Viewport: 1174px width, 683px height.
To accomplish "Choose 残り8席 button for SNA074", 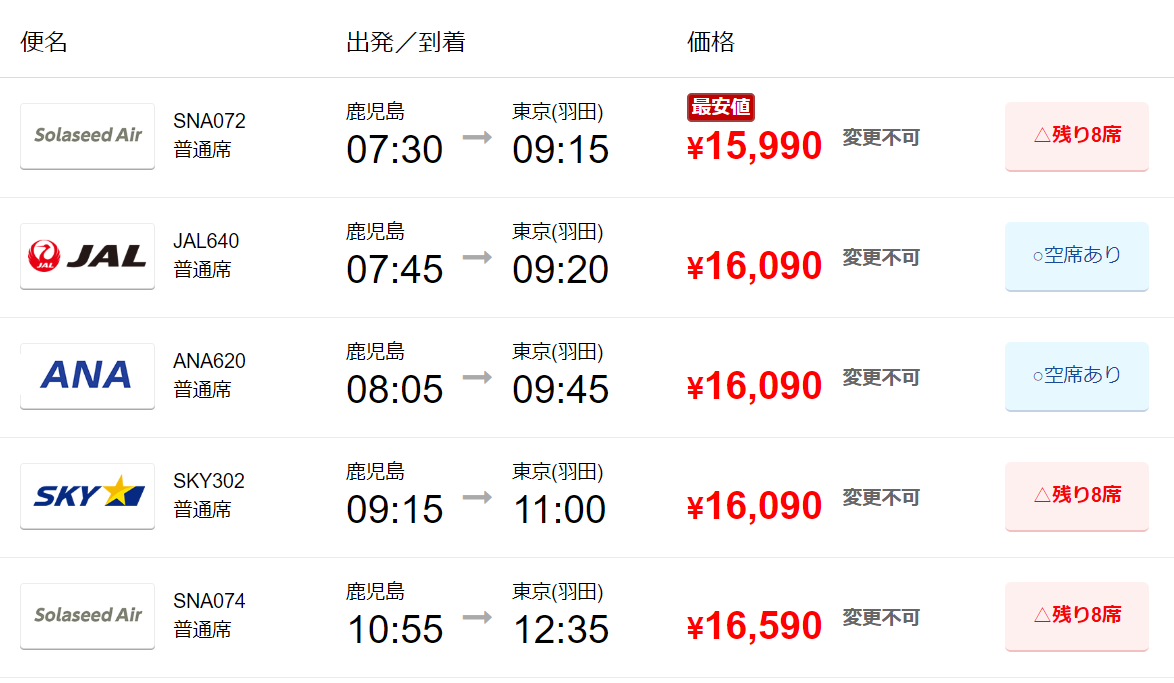I will pyautogui.click(x=1077, y=616).
